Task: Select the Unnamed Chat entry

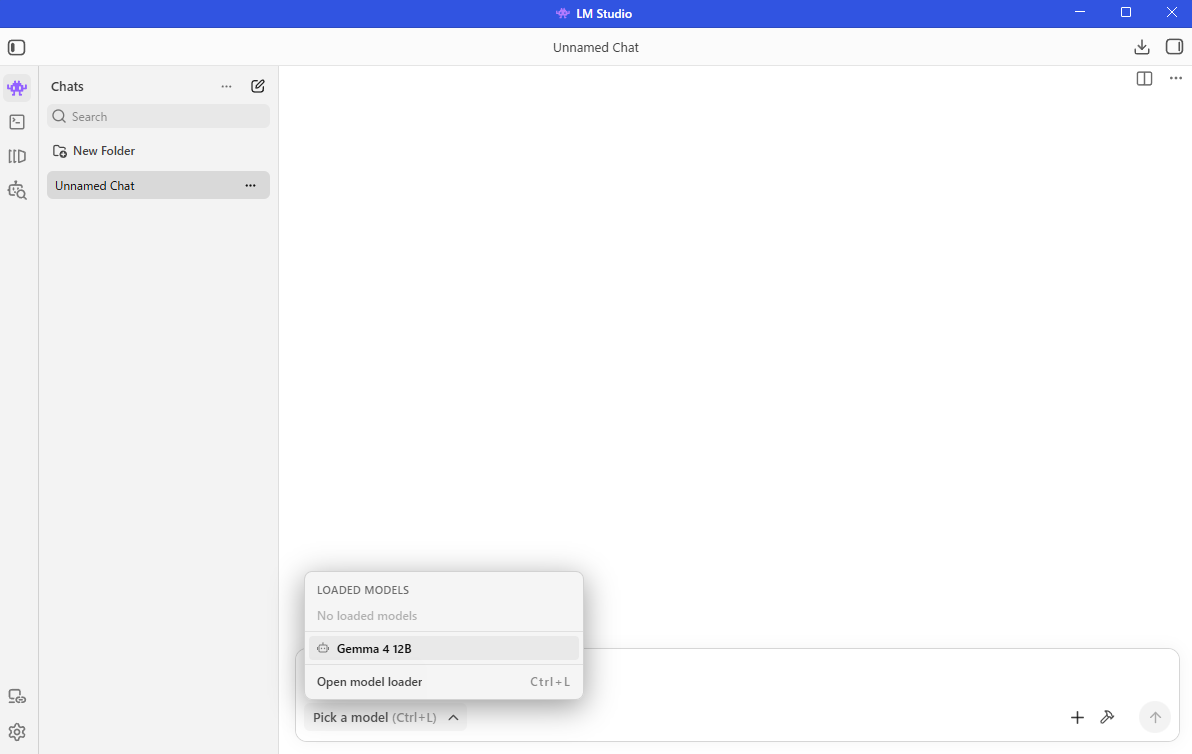Action: (x=158, y=185)
